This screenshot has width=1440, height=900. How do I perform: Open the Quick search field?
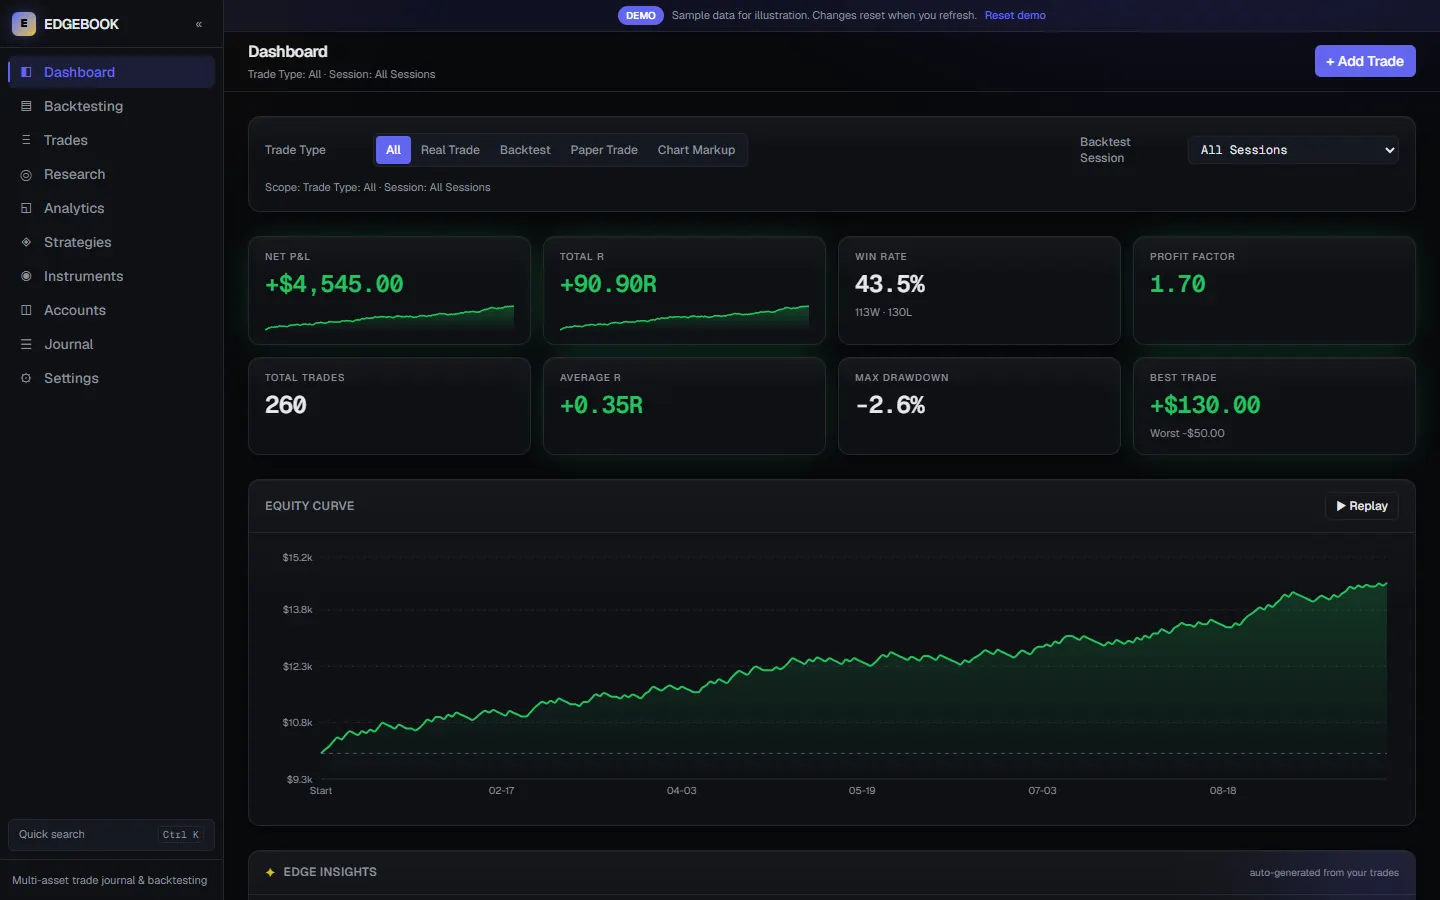(111, 835)
